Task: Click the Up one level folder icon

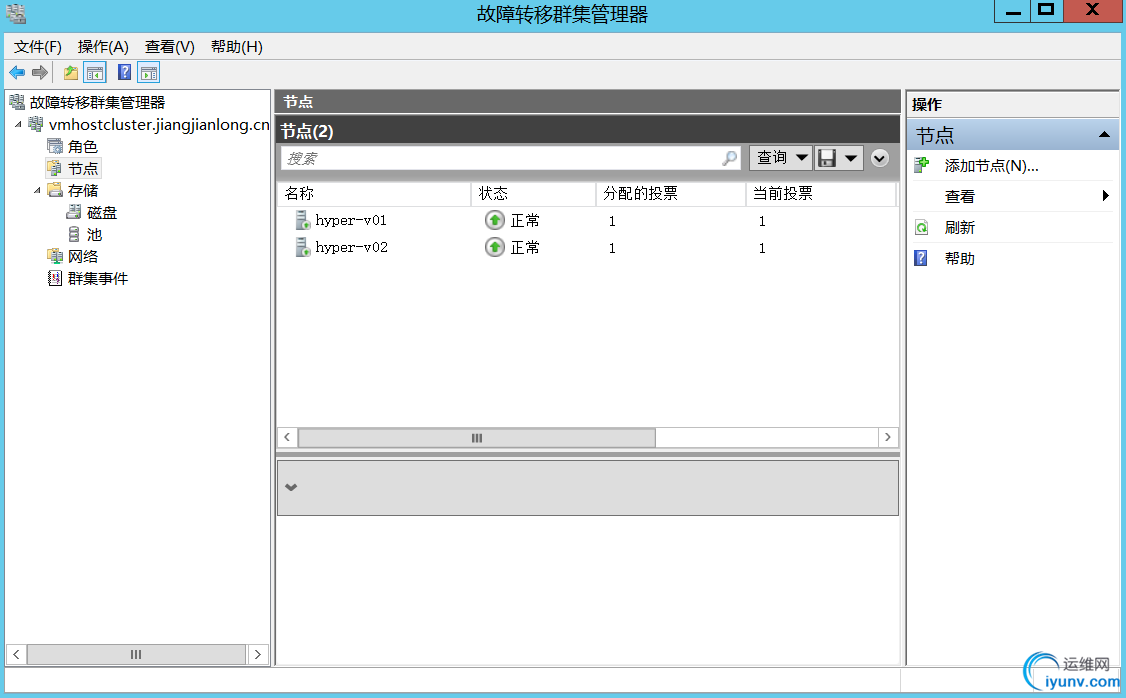Action: (x=70, y=73)
